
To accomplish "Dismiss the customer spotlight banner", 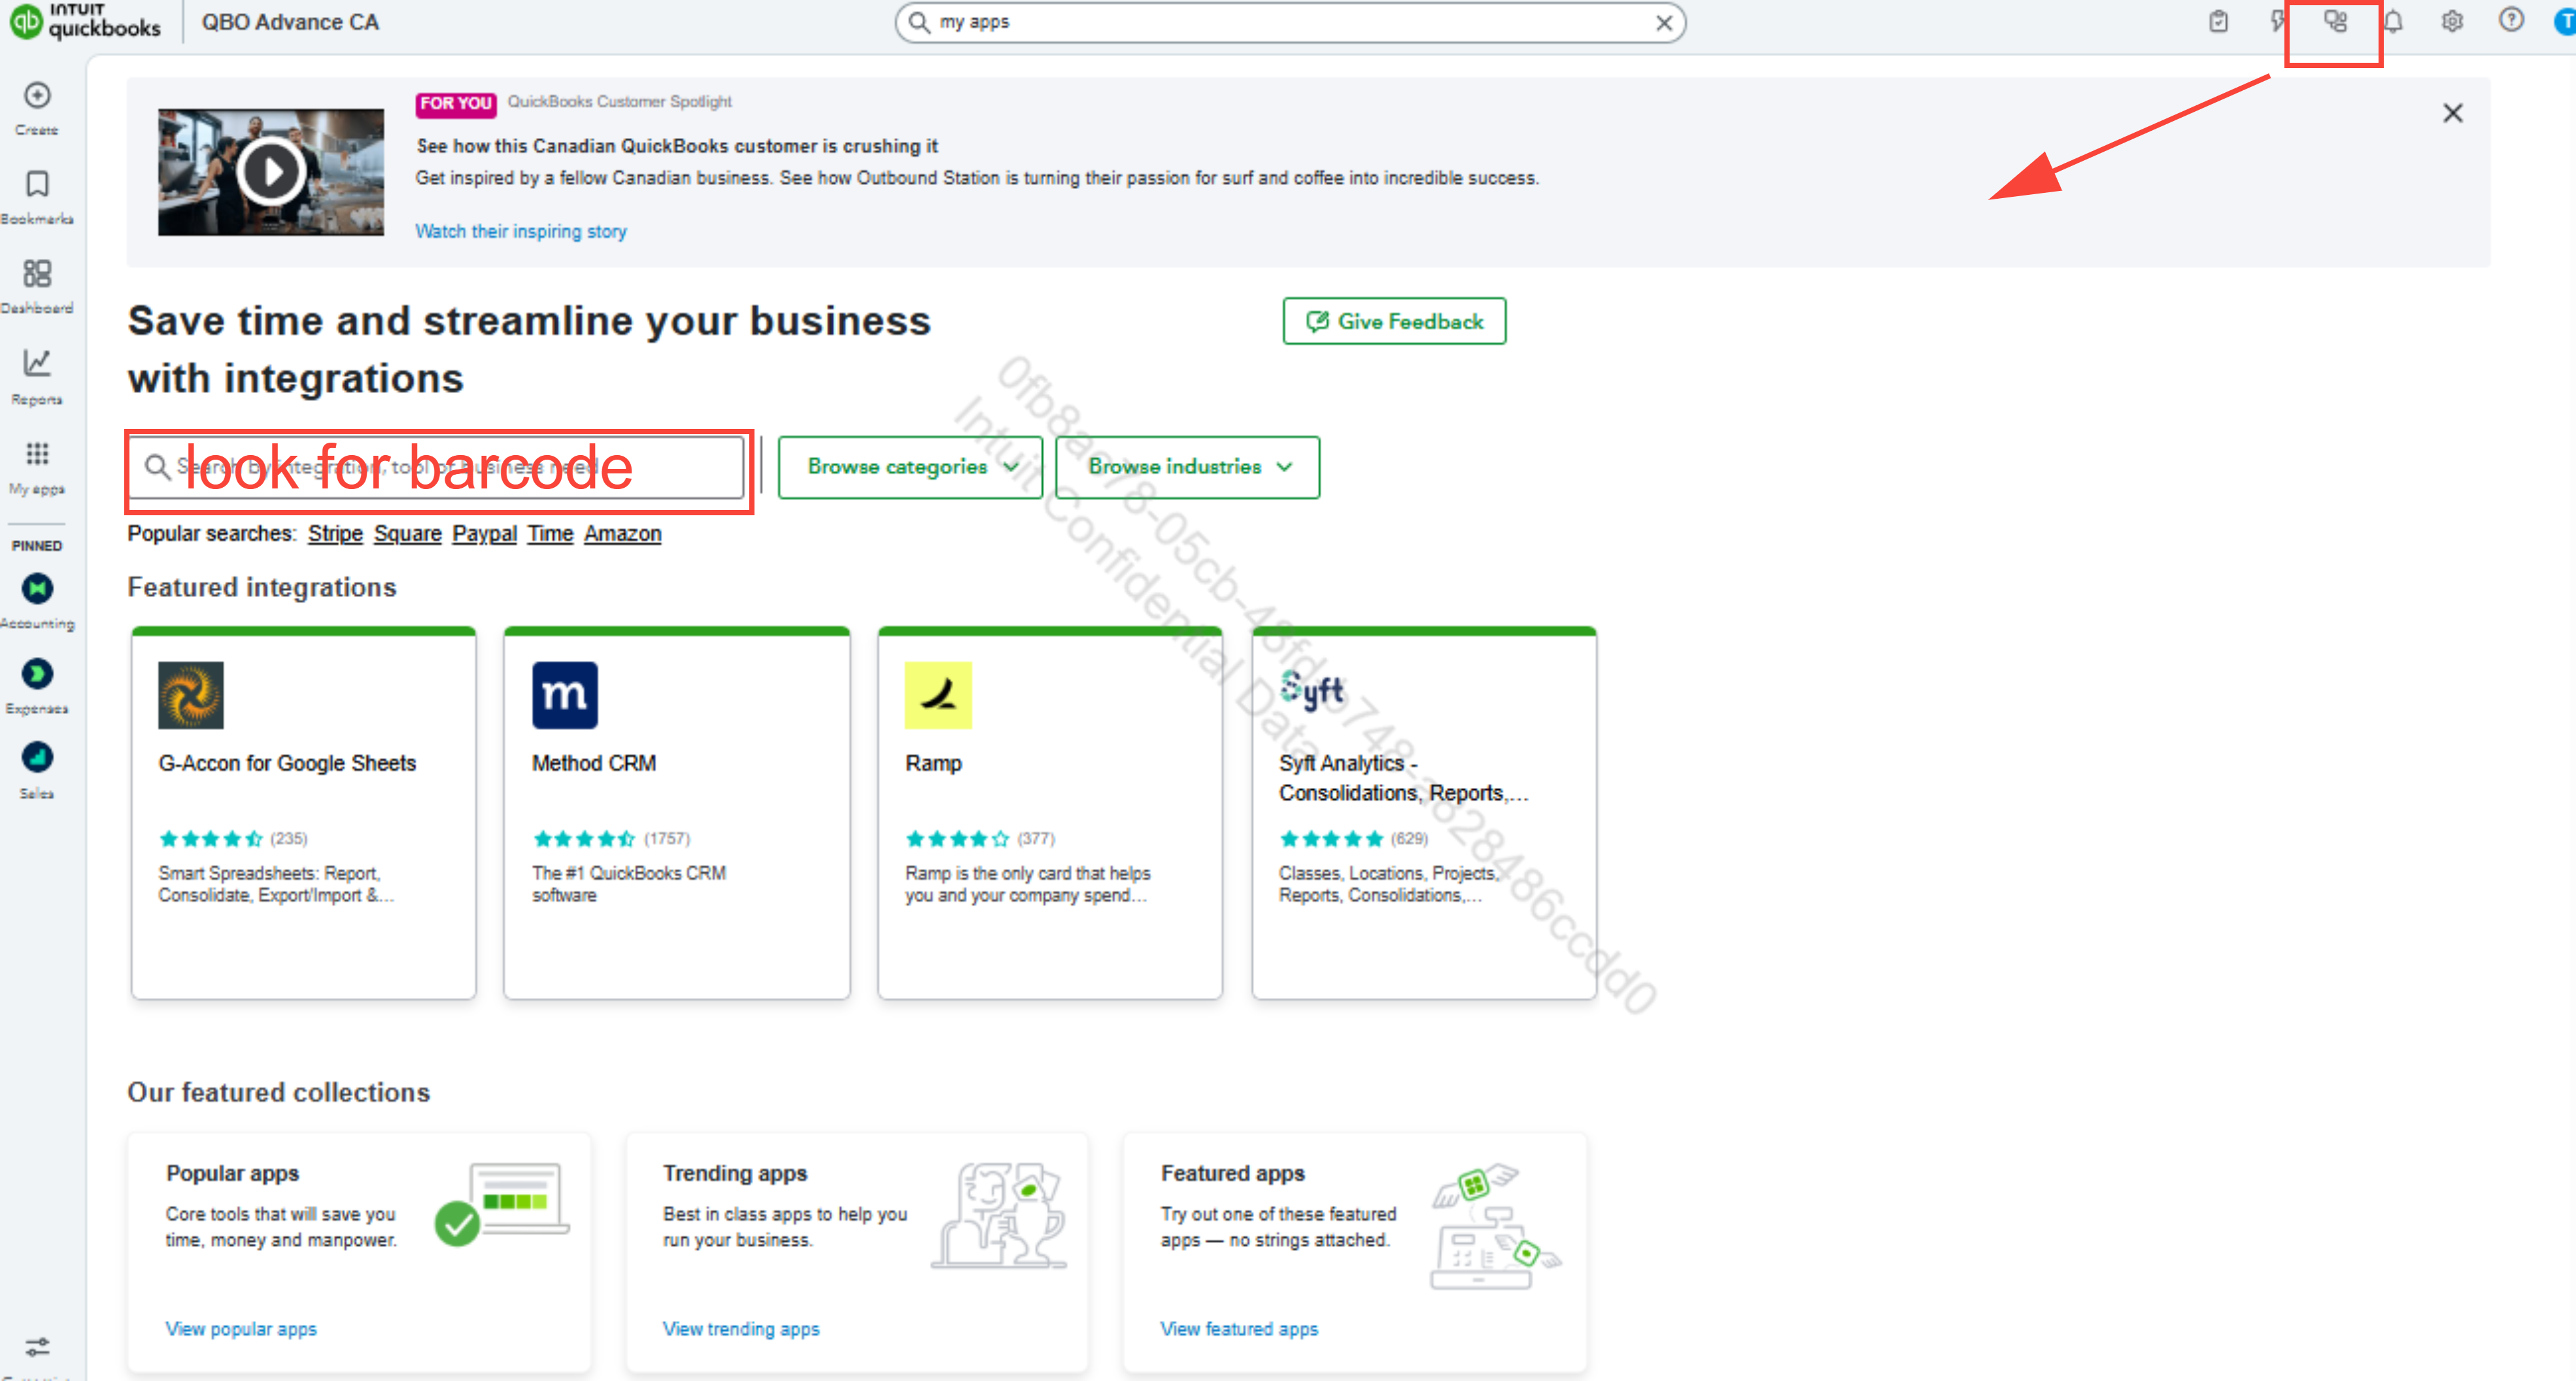I will (2453, 113).
